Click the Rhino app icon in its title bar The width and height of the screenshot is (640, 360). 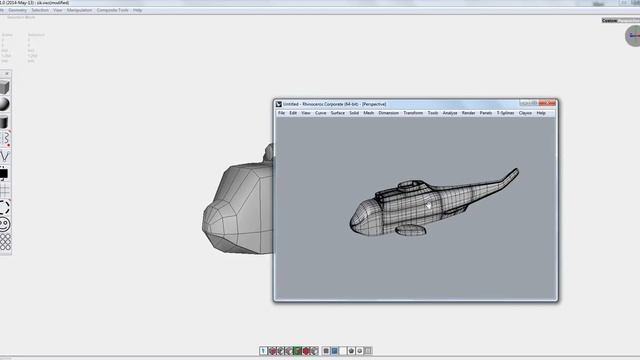(279, 104)
